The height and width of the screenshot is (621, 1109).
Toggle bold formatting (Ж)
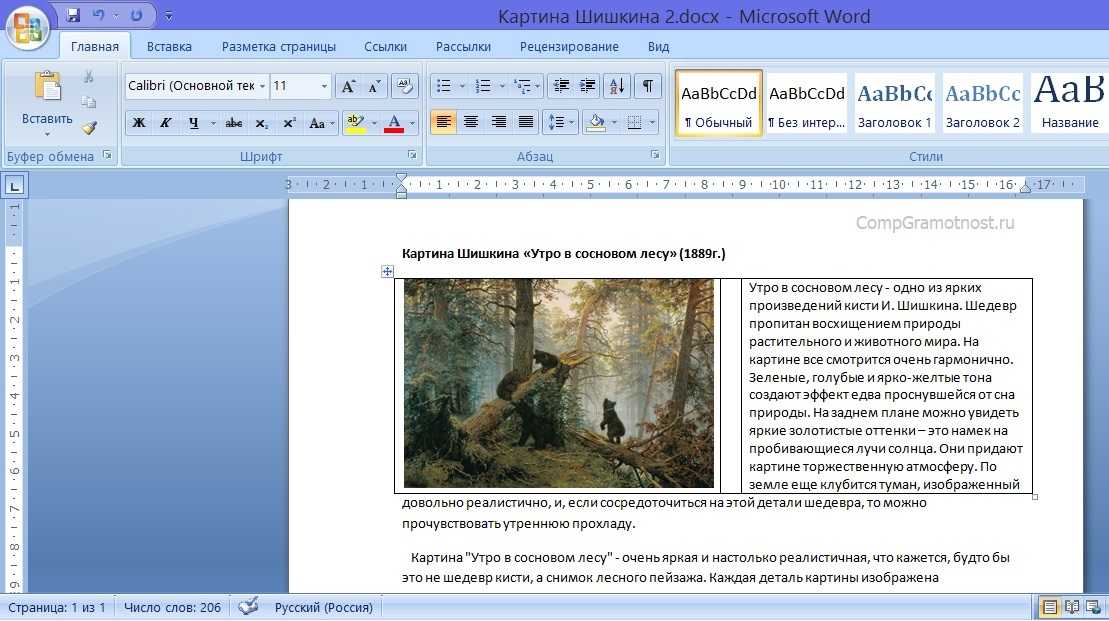[x=139, y=123]
